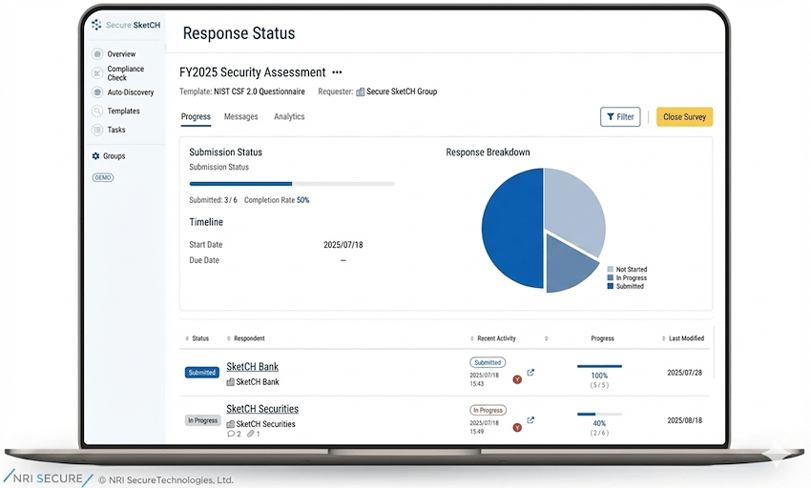Screen dimensions: 811x488
Task: Click the 40% progress bar for SketCH Securities
Action: coord(599,414)
